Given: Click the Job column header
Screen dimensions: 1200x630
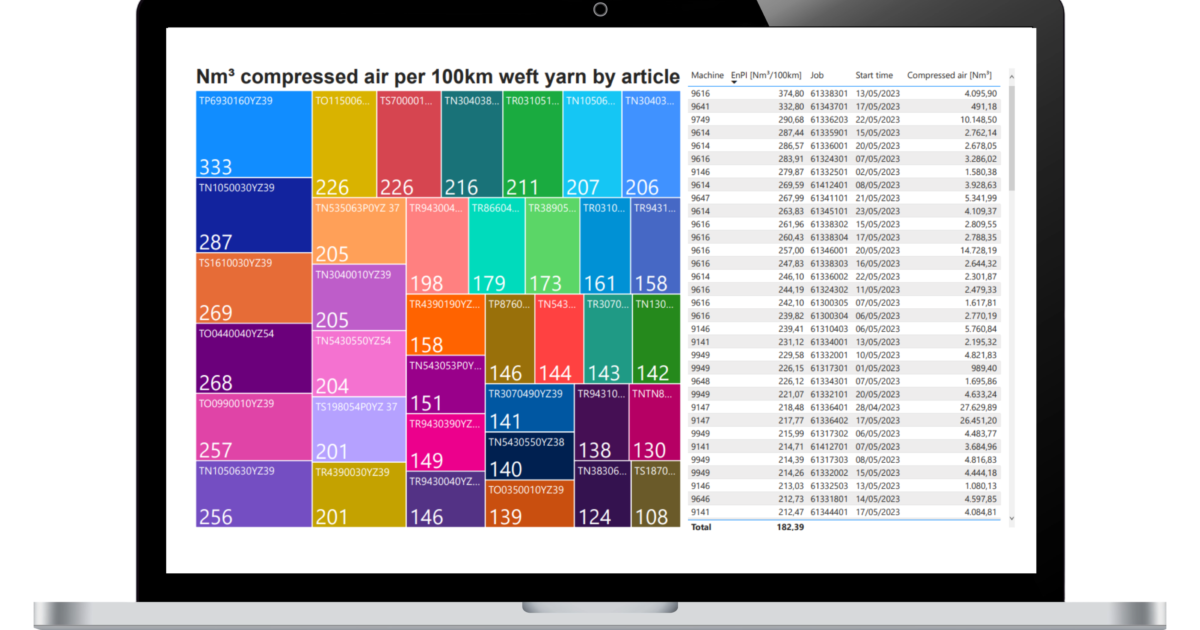Looking at the screenshot, I should click(x=817, y=75).
